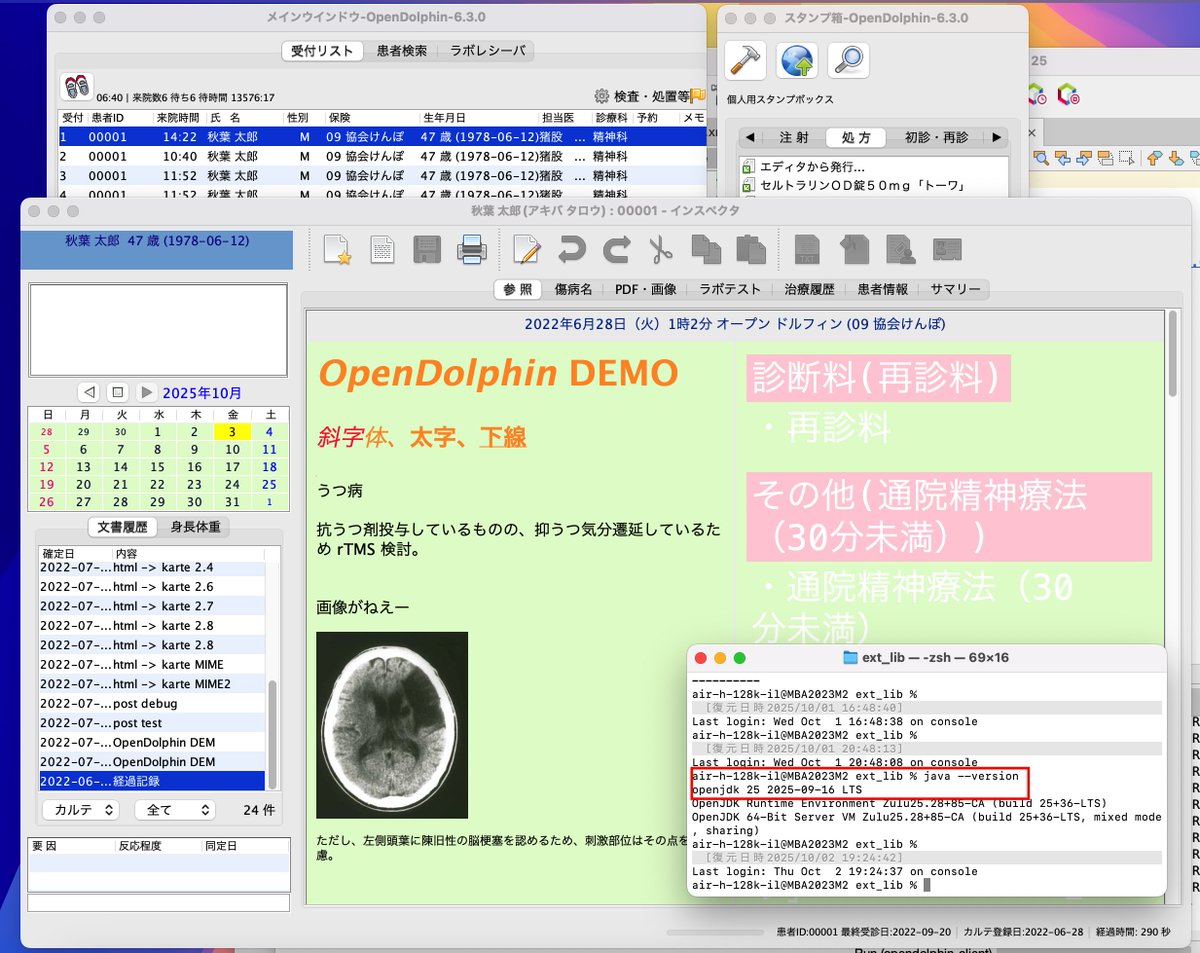
Task: Click the new document icon in inspector toolbar
Action: (x=382, y=248)
